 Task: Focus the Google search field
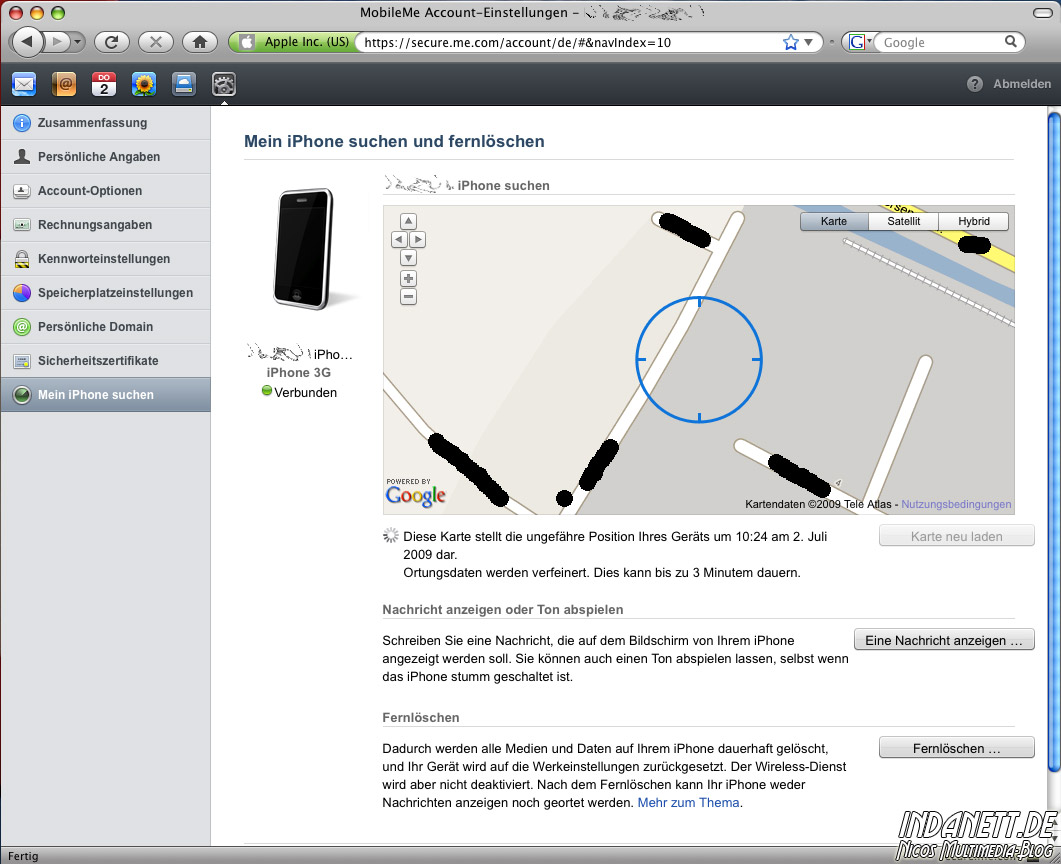click(x=942, y=43)
